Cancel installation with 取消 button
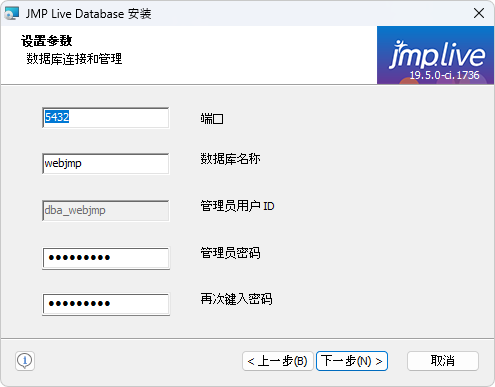The image size is (495, 387). [443, 361]
